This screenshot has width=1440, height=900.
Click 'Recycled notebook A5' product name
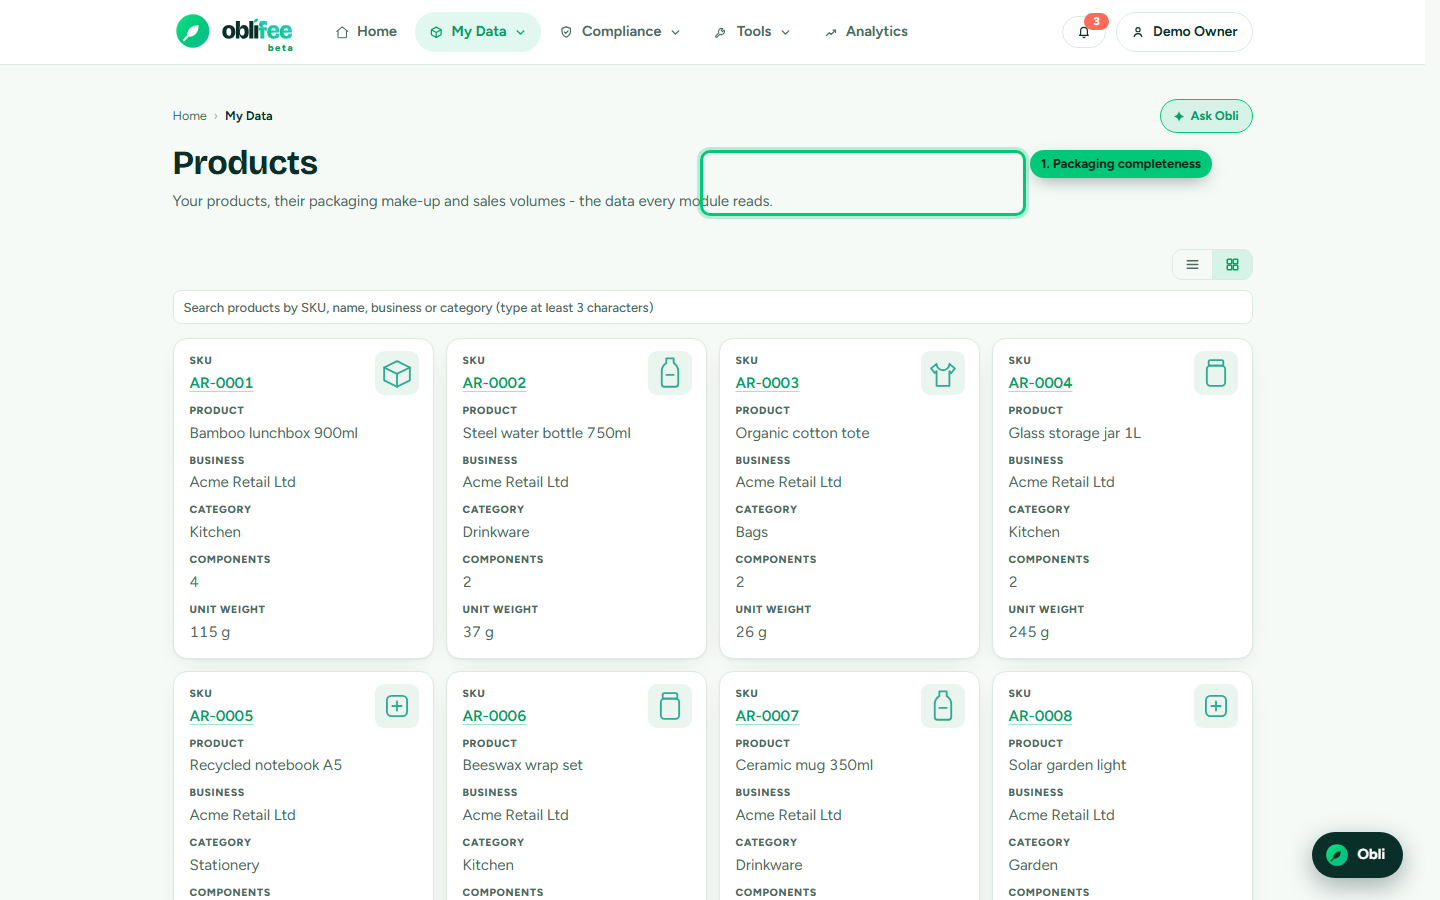tap(266, 765)
